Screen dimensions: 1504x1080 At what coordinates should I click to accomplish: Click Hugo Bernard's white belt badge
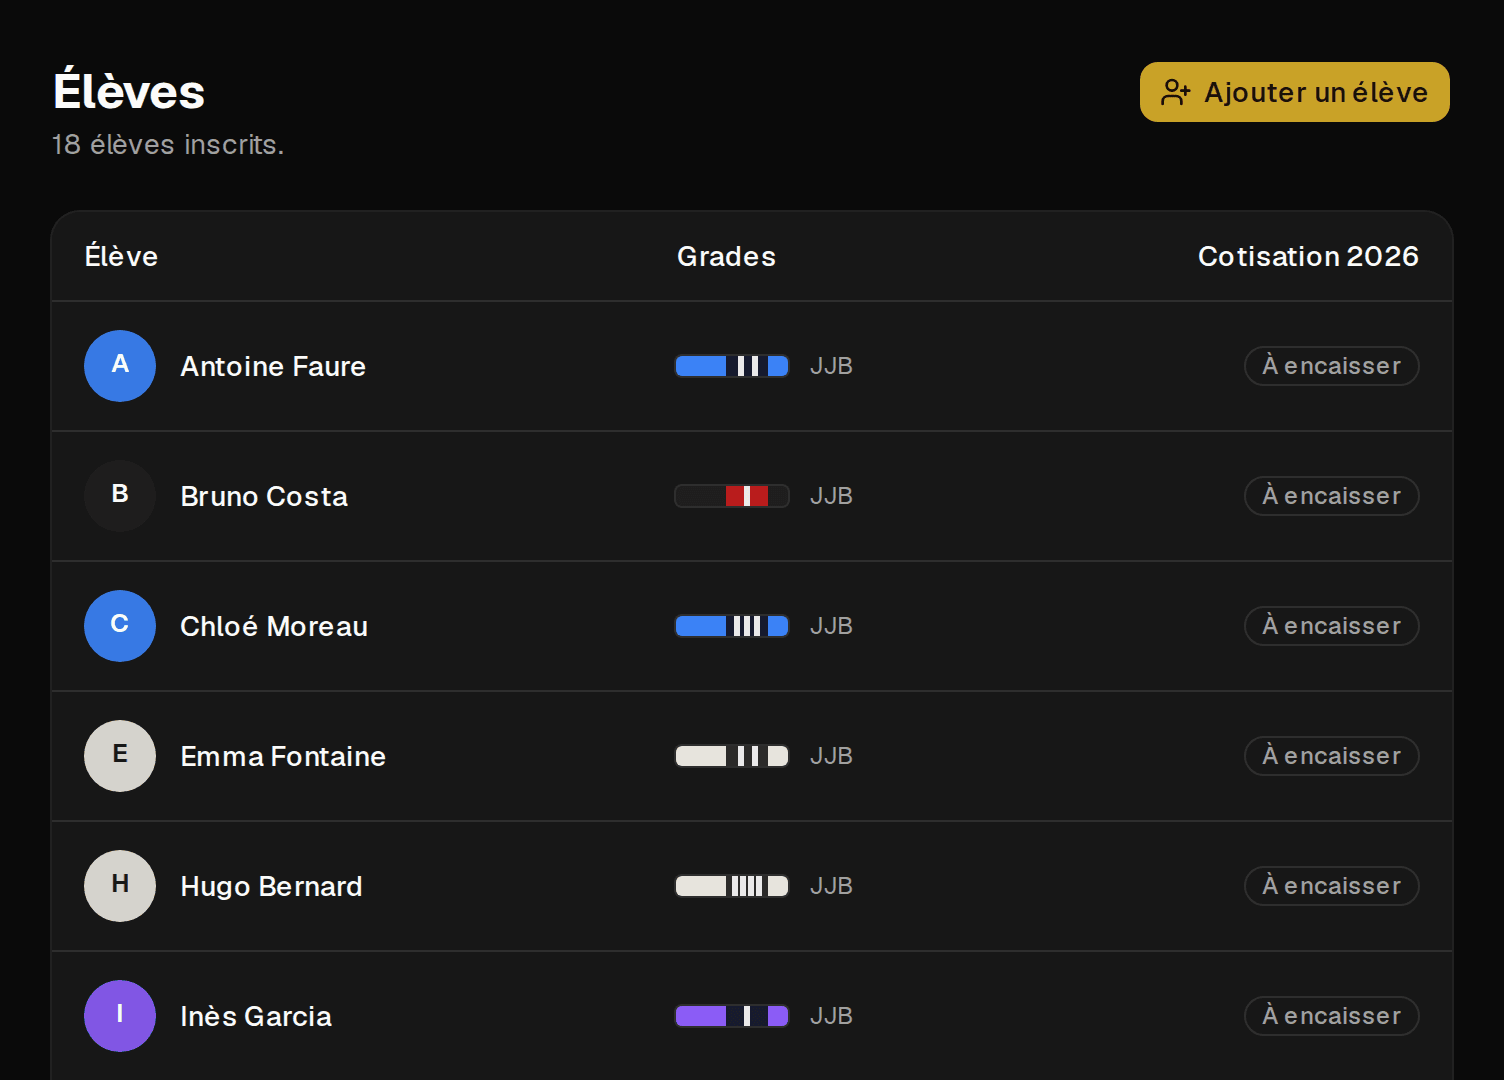tap(732, 886)
